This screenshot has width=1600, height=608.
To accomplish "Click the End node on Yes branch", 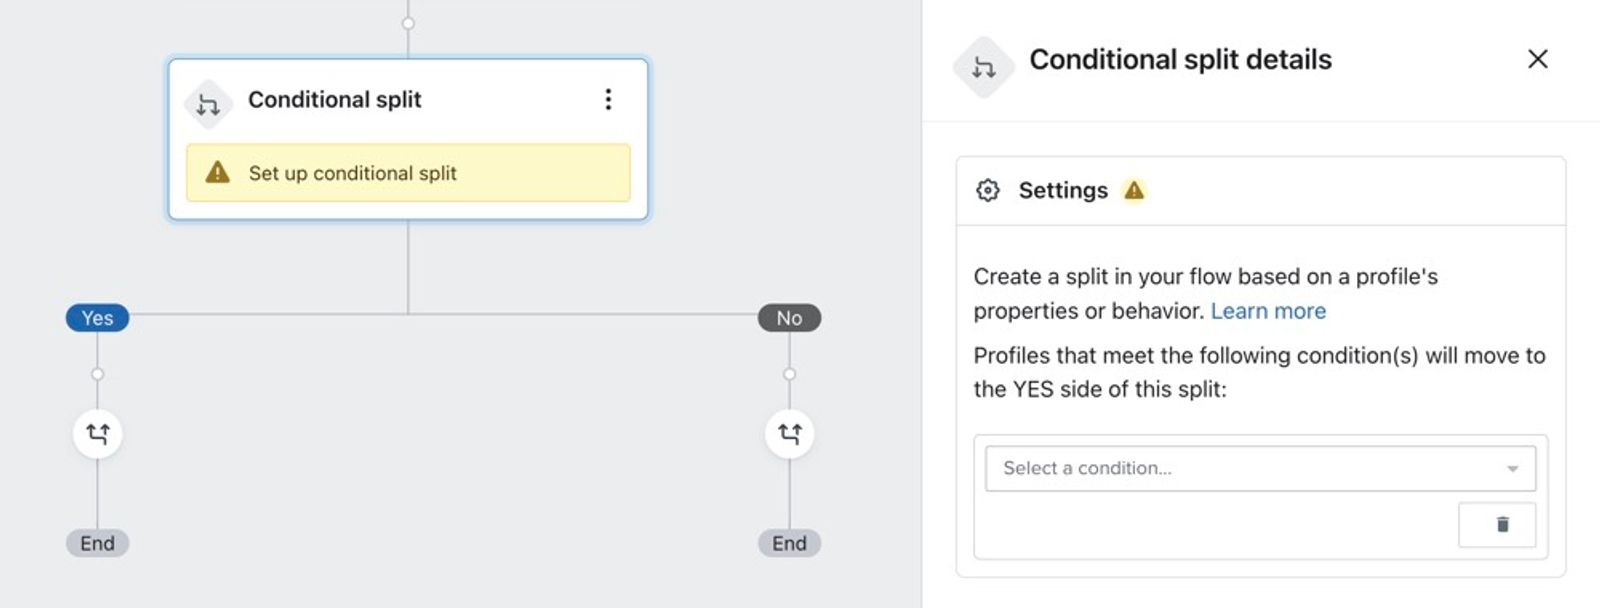I will coord(98,543).
